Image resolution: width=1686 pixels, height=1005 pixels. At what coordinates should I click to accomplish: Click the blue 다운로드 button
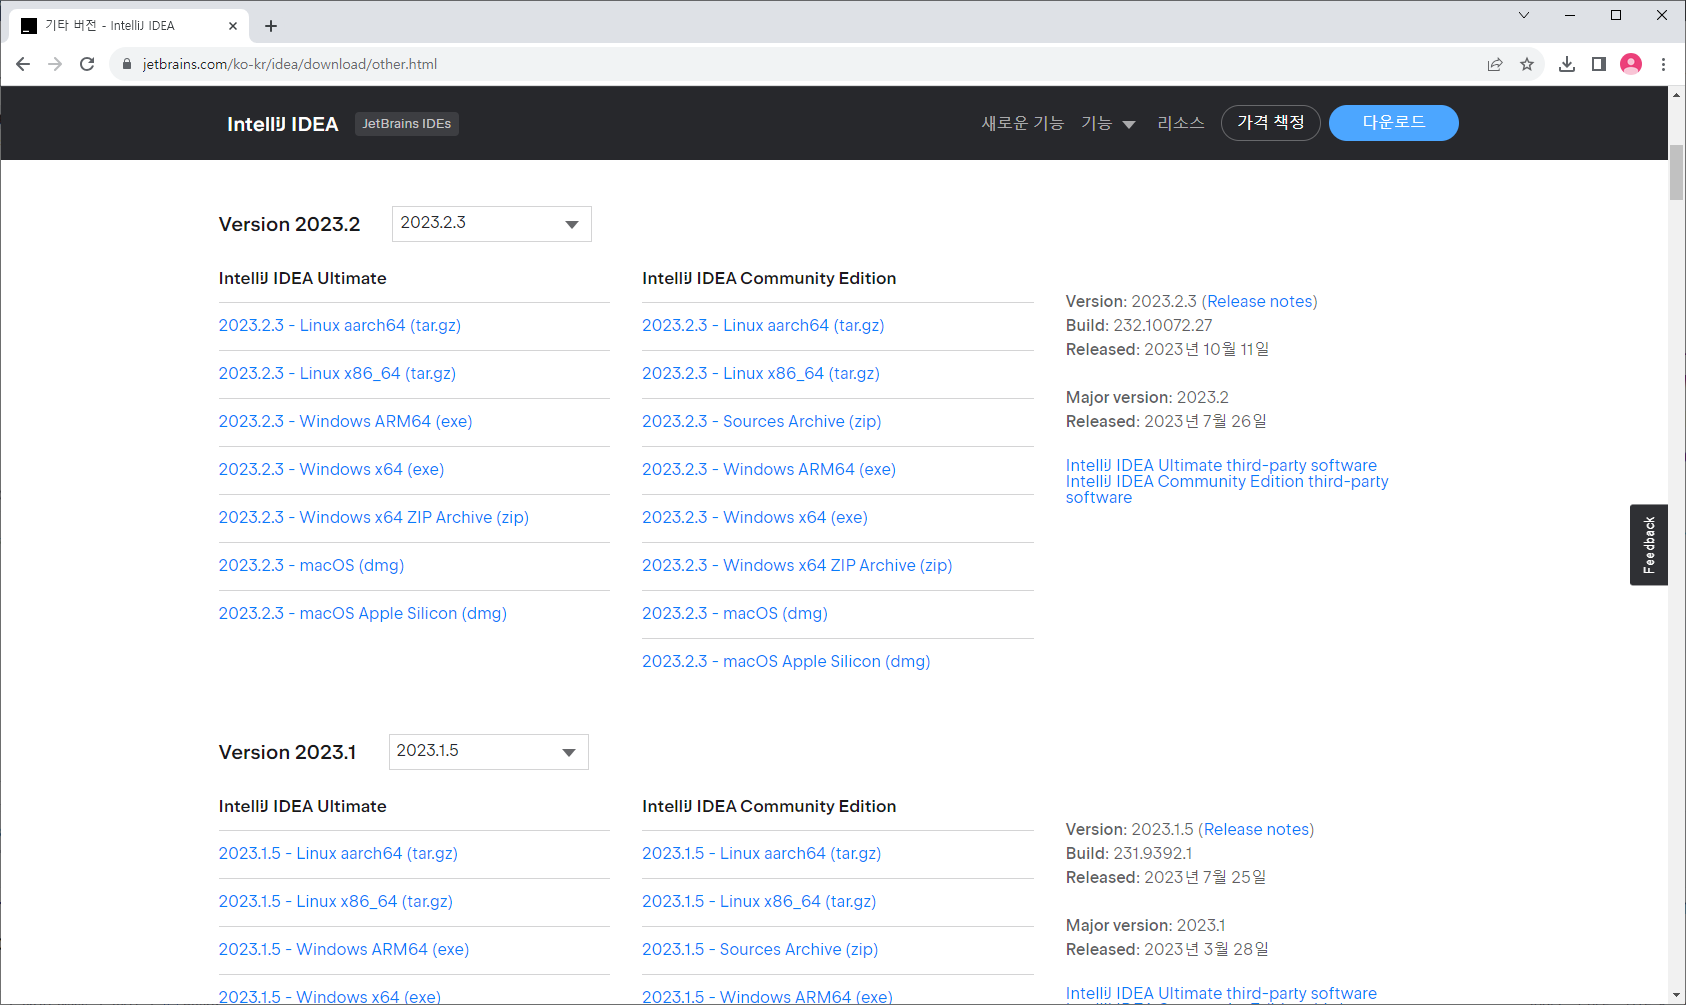1394,123
